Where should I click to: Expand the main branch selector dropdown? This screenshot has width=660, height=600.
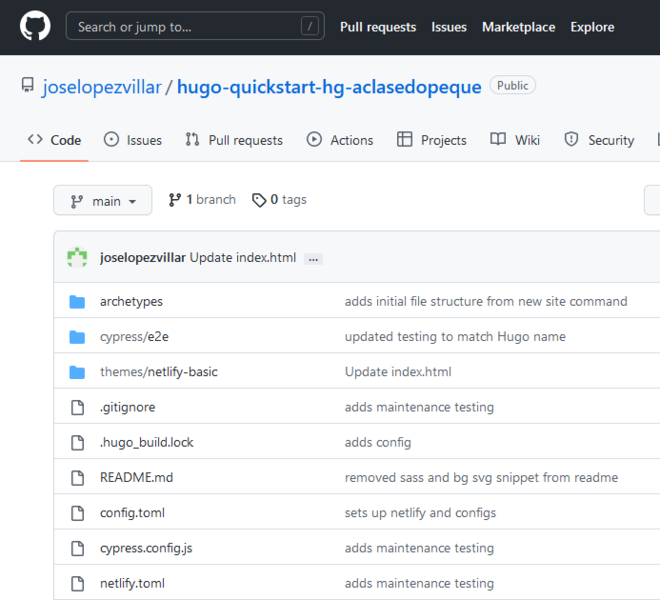point(103,200)
